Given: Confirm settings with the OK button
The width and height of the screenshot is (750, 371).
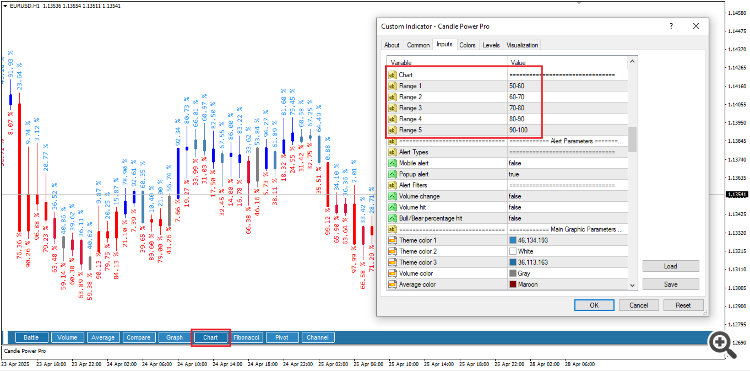Looking at the screenshot, I should click(x=594, y=305).
